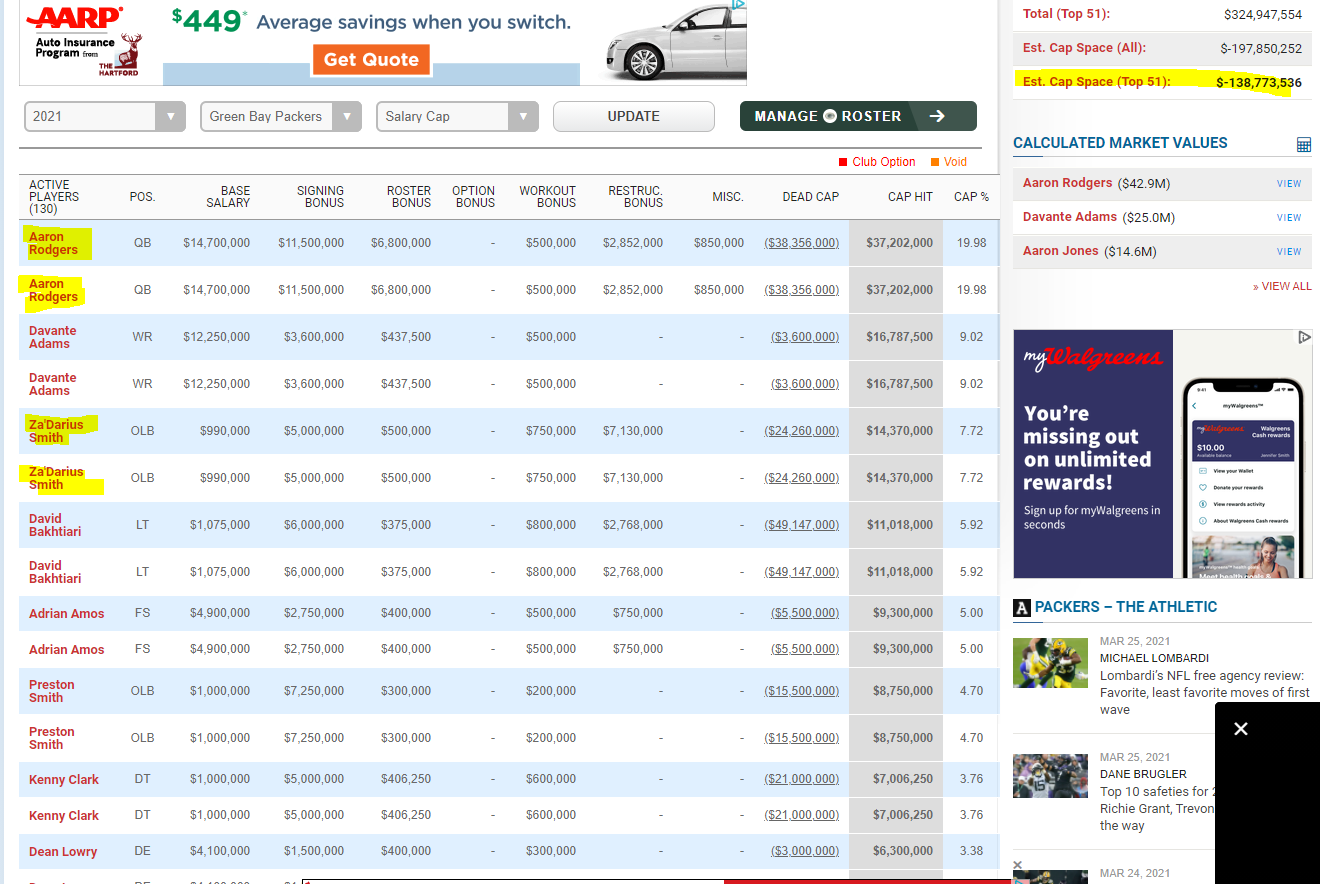Sort by the OPTION BONUS column header

click(x=473, y=197)
